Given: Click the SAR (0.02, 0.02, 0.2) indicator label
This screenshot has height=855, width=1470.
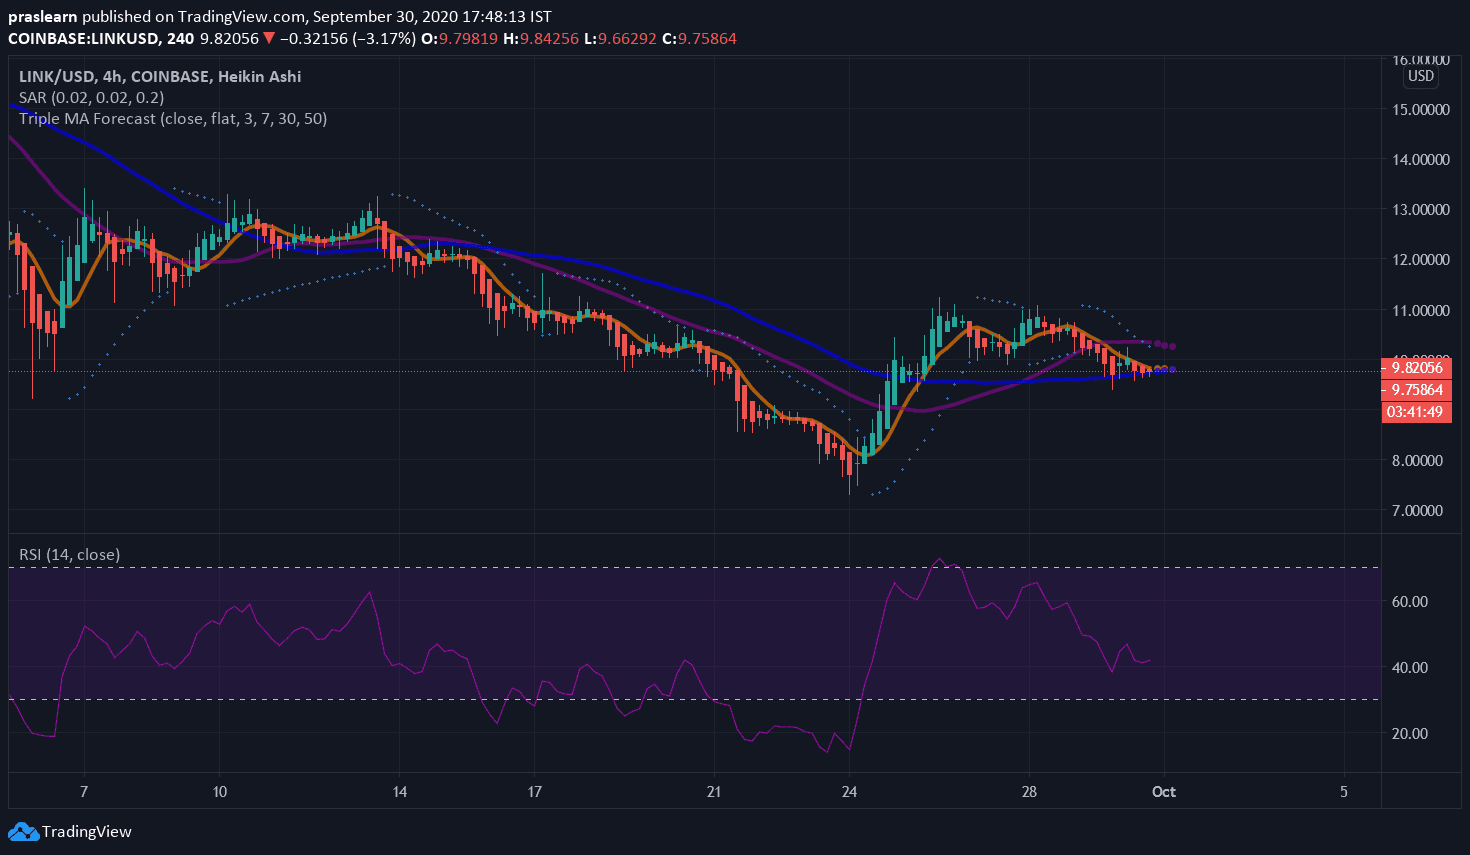Looking at the screenshot, I should click(91, 97).
